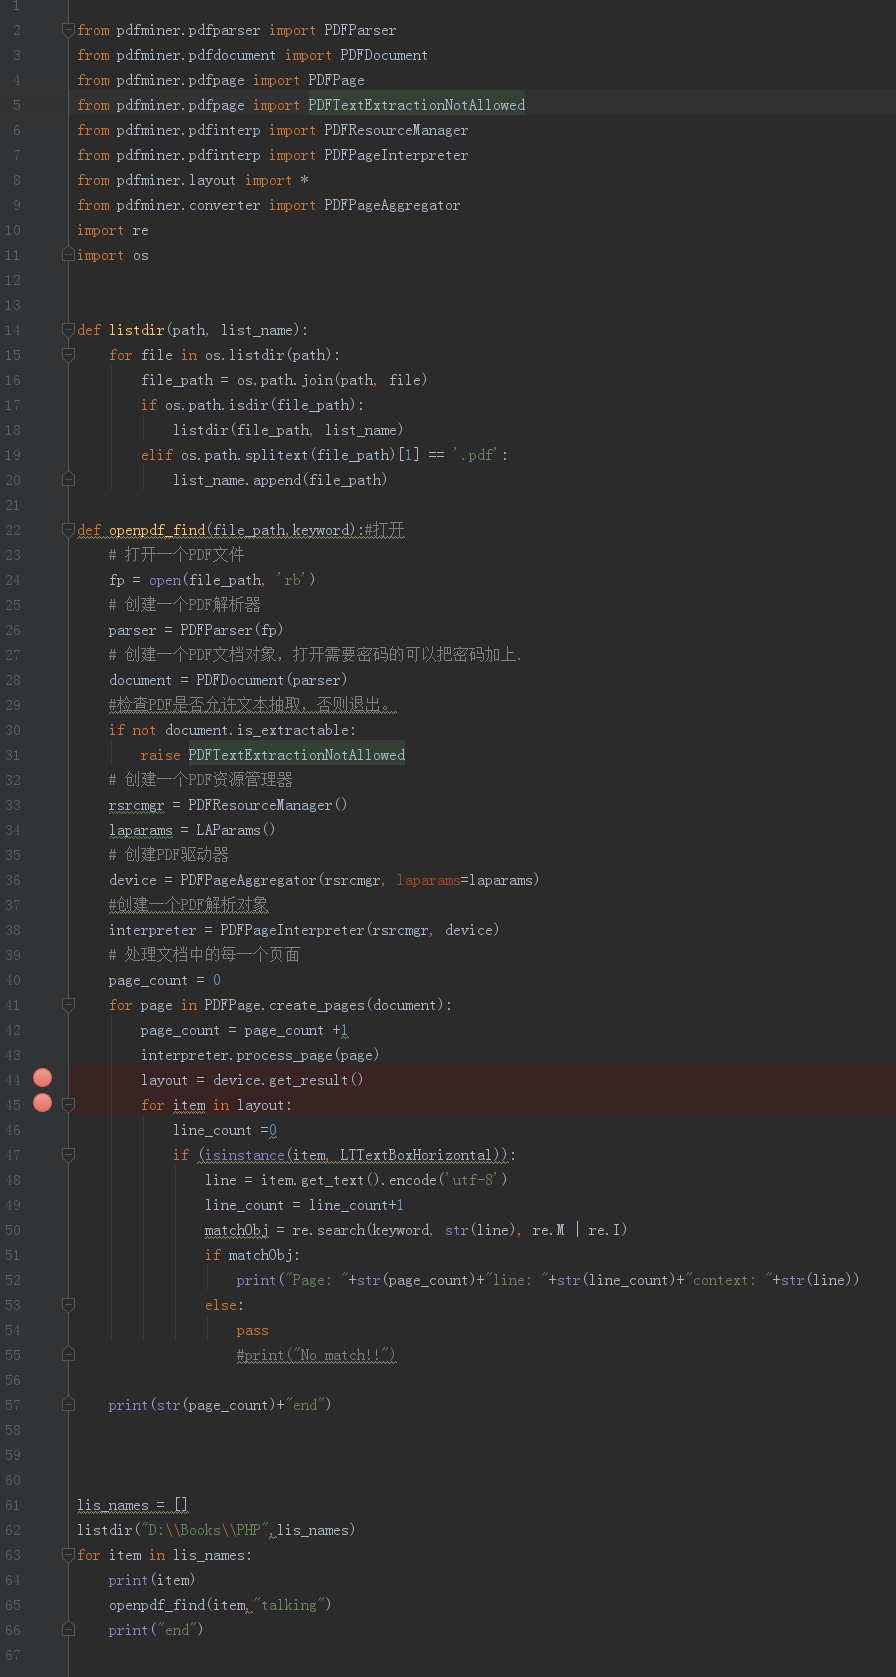The image size is (896, 1677).
Task: Click 'raise' keyword on line 31
Action: tap(160, 755)
